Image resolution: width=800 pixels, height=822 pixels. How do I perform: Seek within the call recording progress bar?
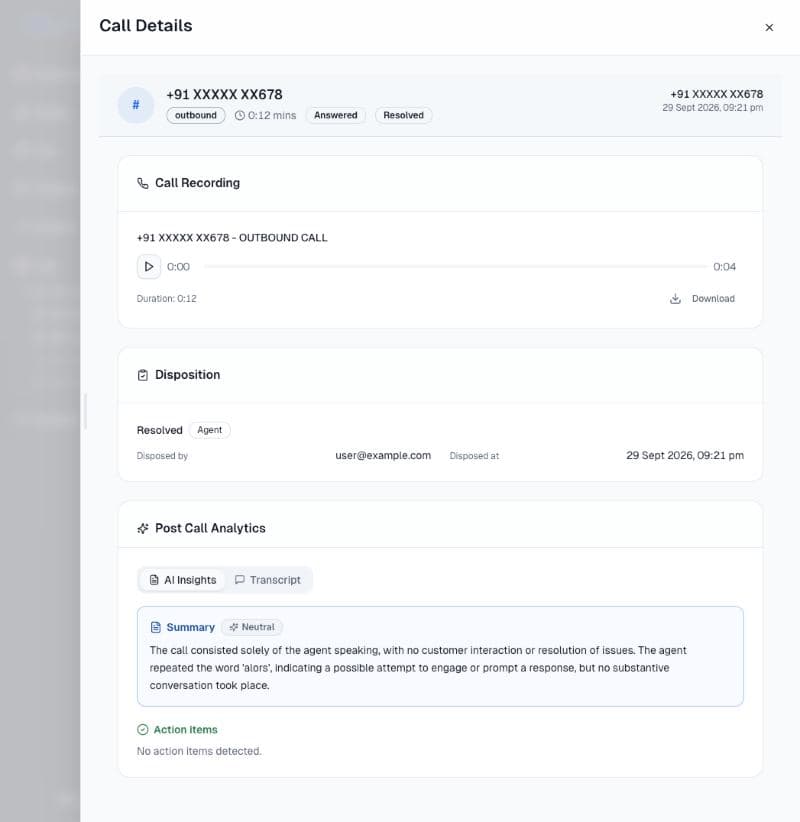tap(455, 266)
